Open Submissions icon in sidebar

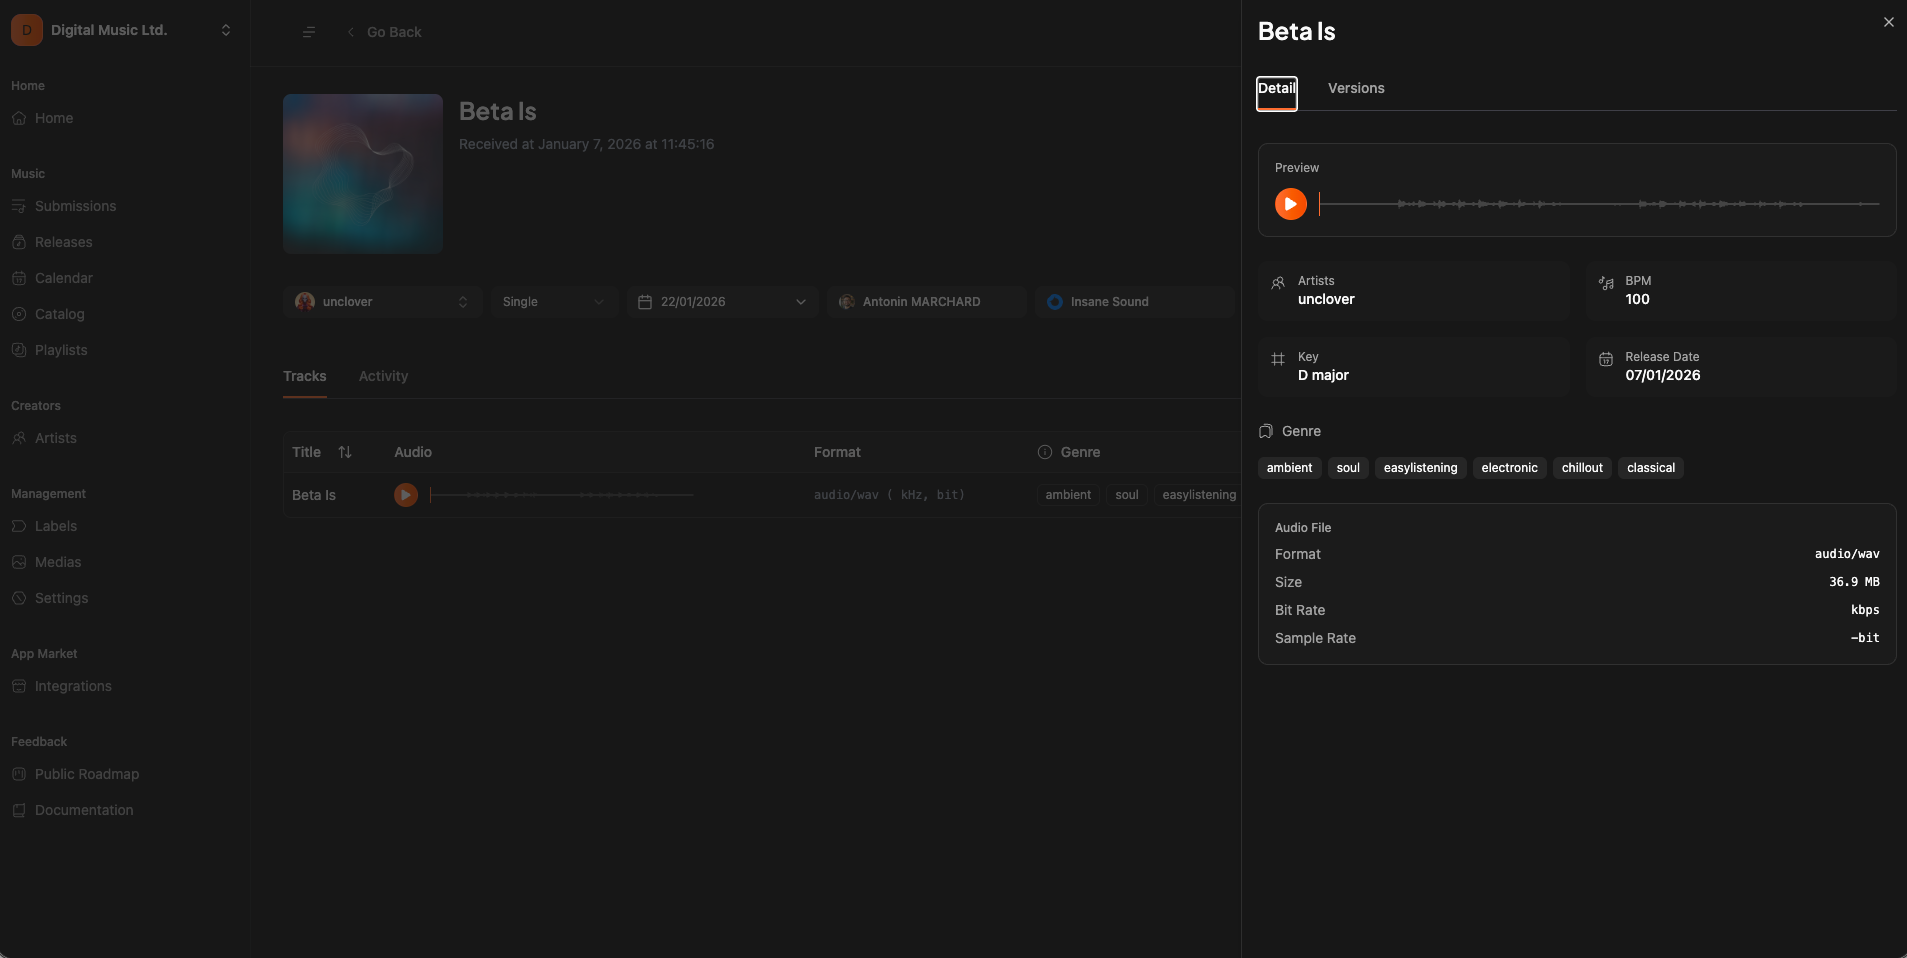19,206
